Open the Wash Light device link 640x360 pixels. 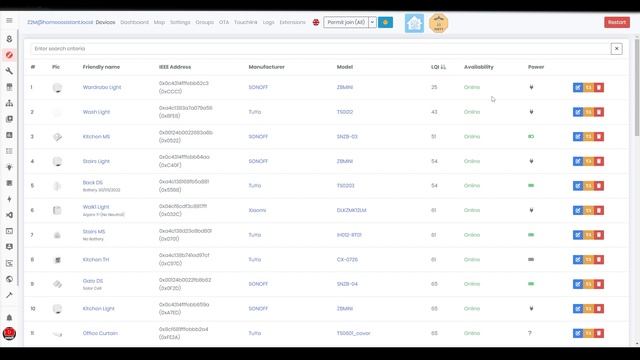click(96, 112)
